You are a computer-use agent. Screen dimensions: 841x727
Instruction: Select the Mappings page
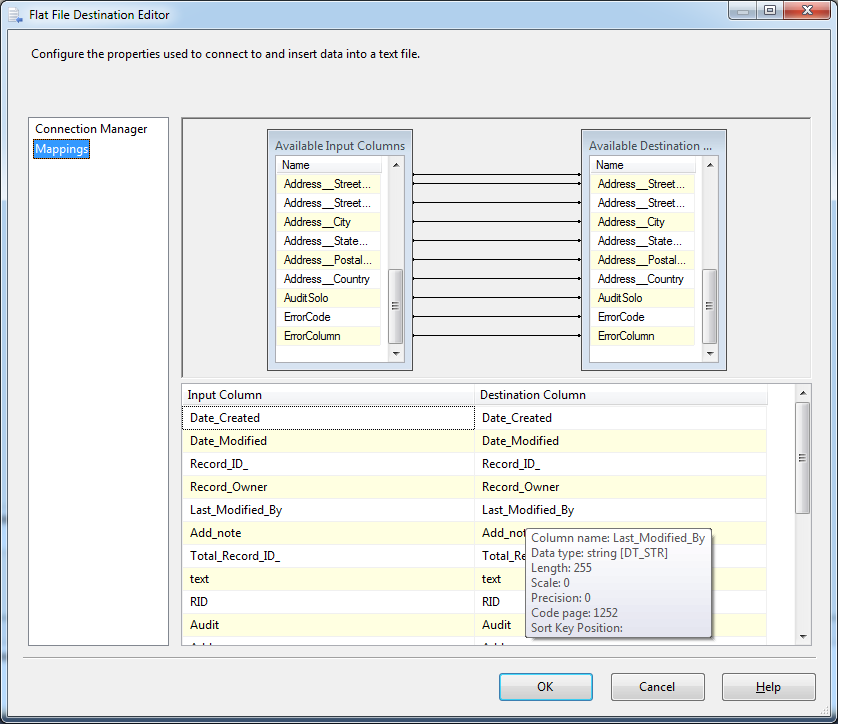[x=62, y=149]
